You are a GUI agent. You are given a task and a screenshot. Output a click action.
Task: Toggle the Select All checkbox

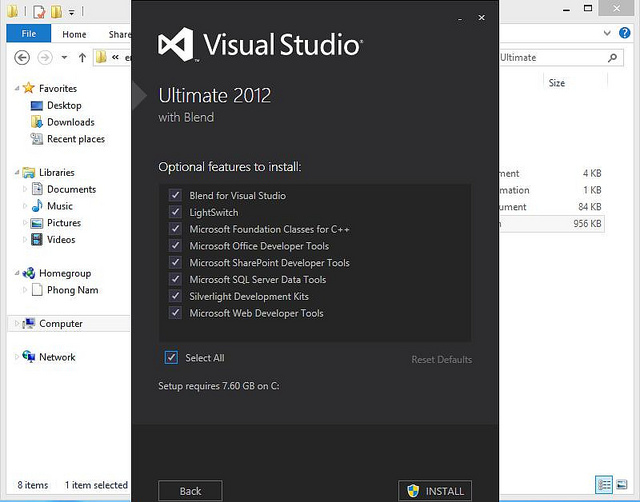pyautogui.click(x=171, y=358)
